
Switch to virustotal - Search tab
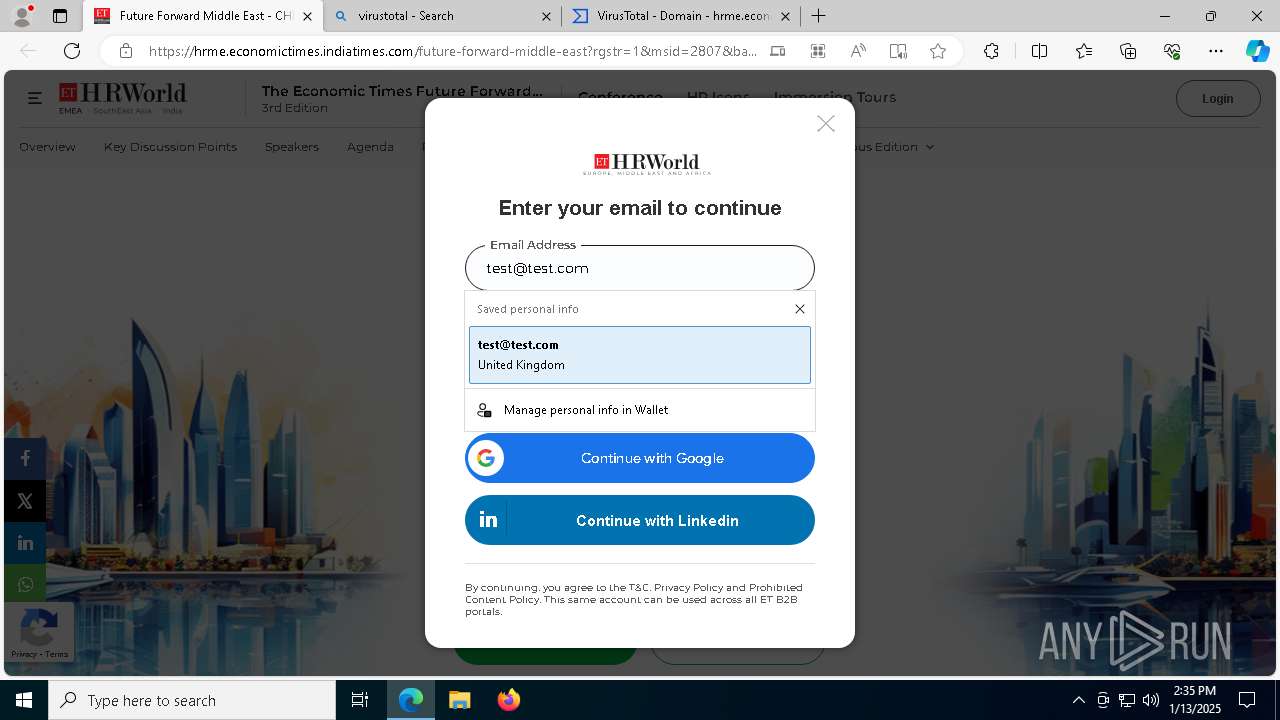tap(441, 16)
